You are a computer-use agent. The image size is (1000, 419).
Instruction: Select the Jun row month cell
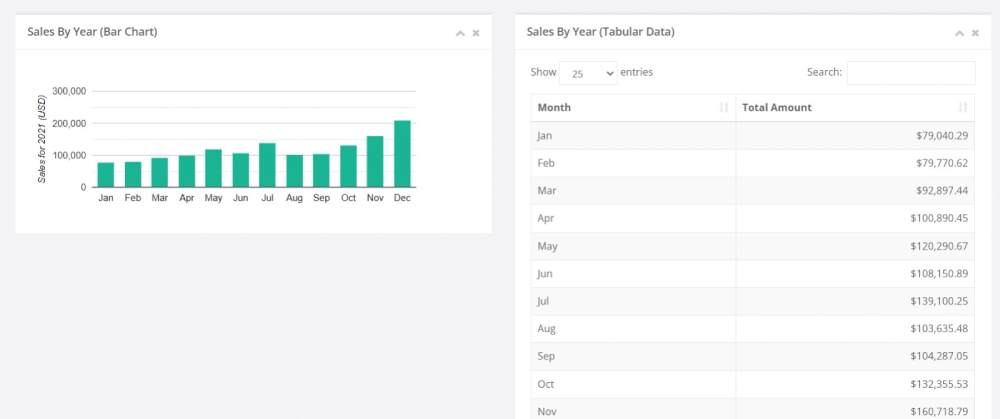[x=633, y=274]
